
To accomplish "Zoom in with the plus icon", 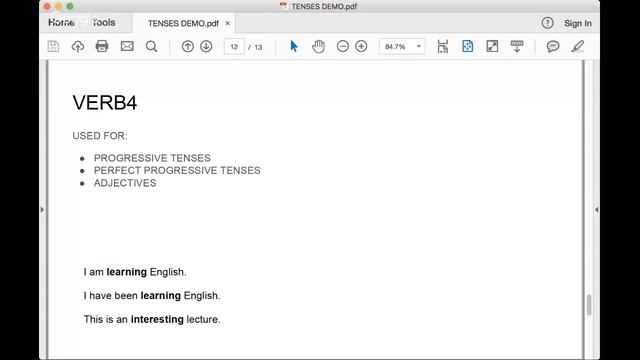I will click(x=361, y=47).
